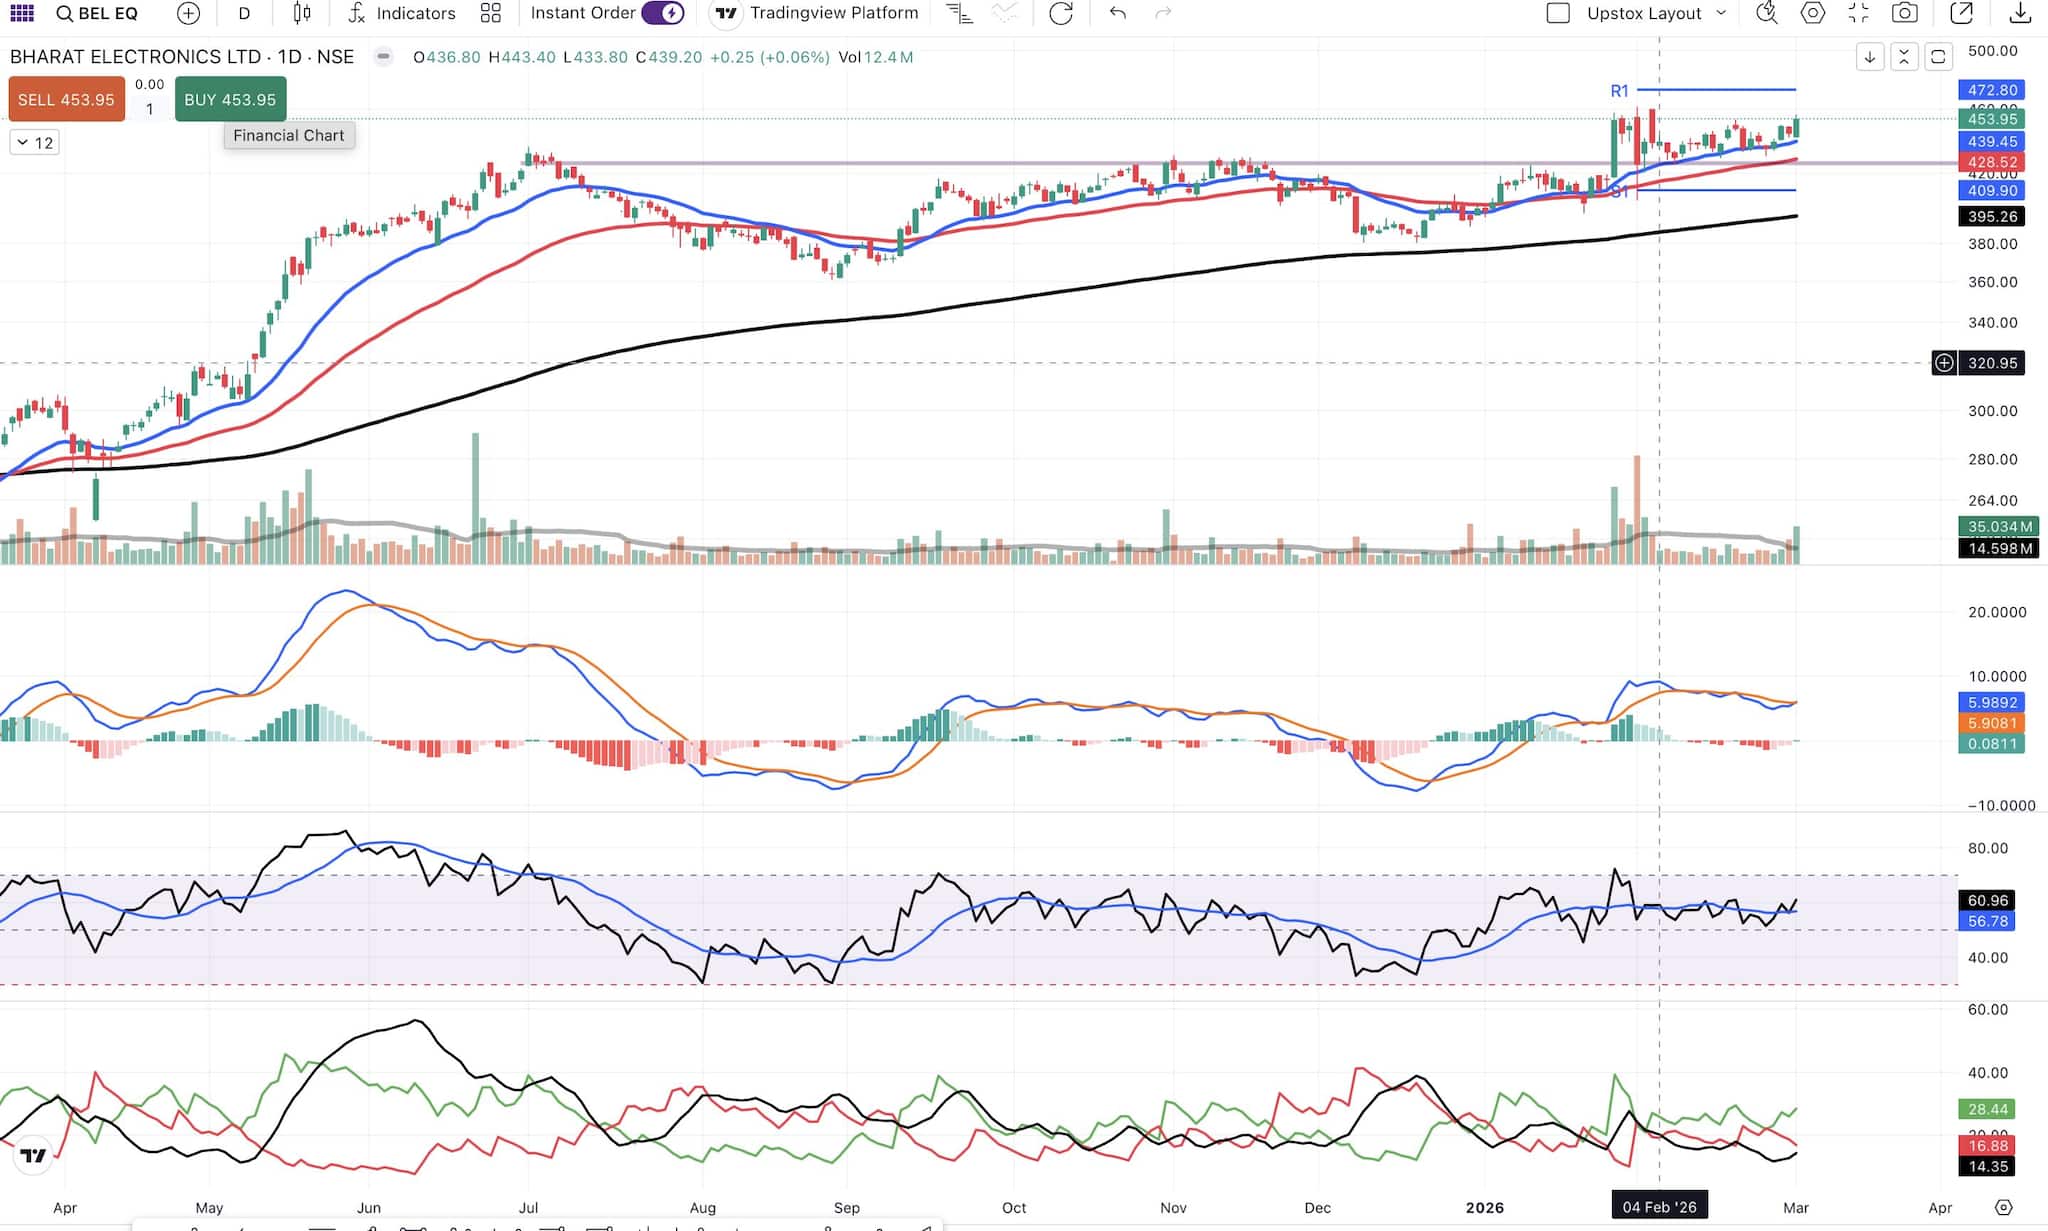Click the 5.9892 MACD value label
Screen dimensions: 2048x1231
click(x=1992, y=702)
